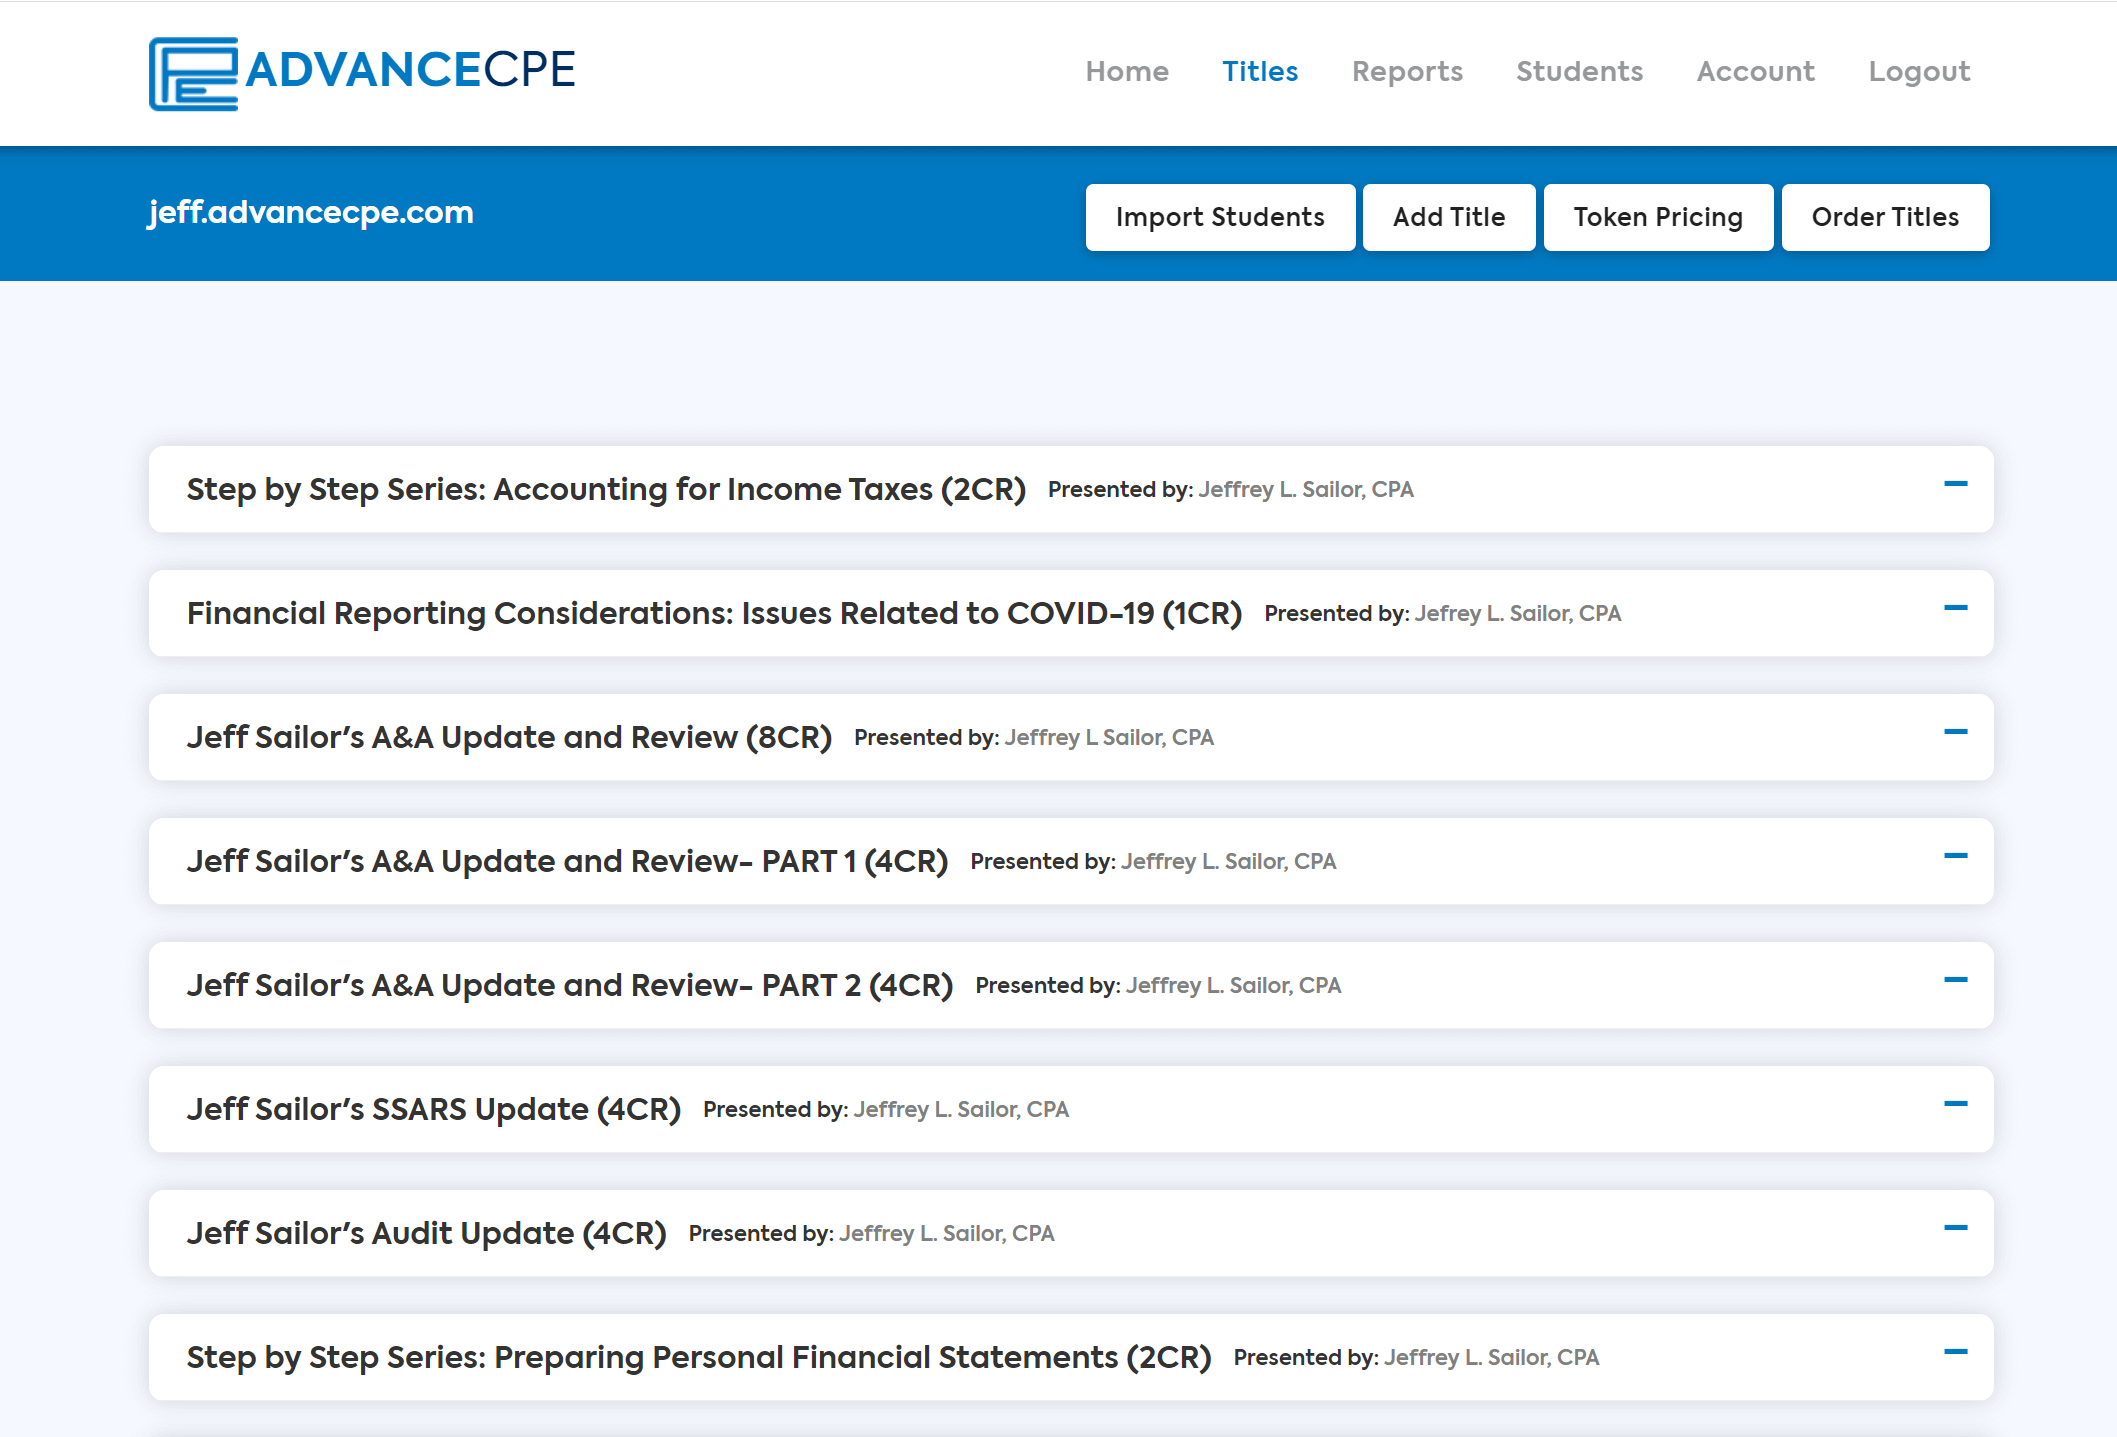
Task: Collapse A&A Update and Review (8CR) row
Action: [1955, 733]
